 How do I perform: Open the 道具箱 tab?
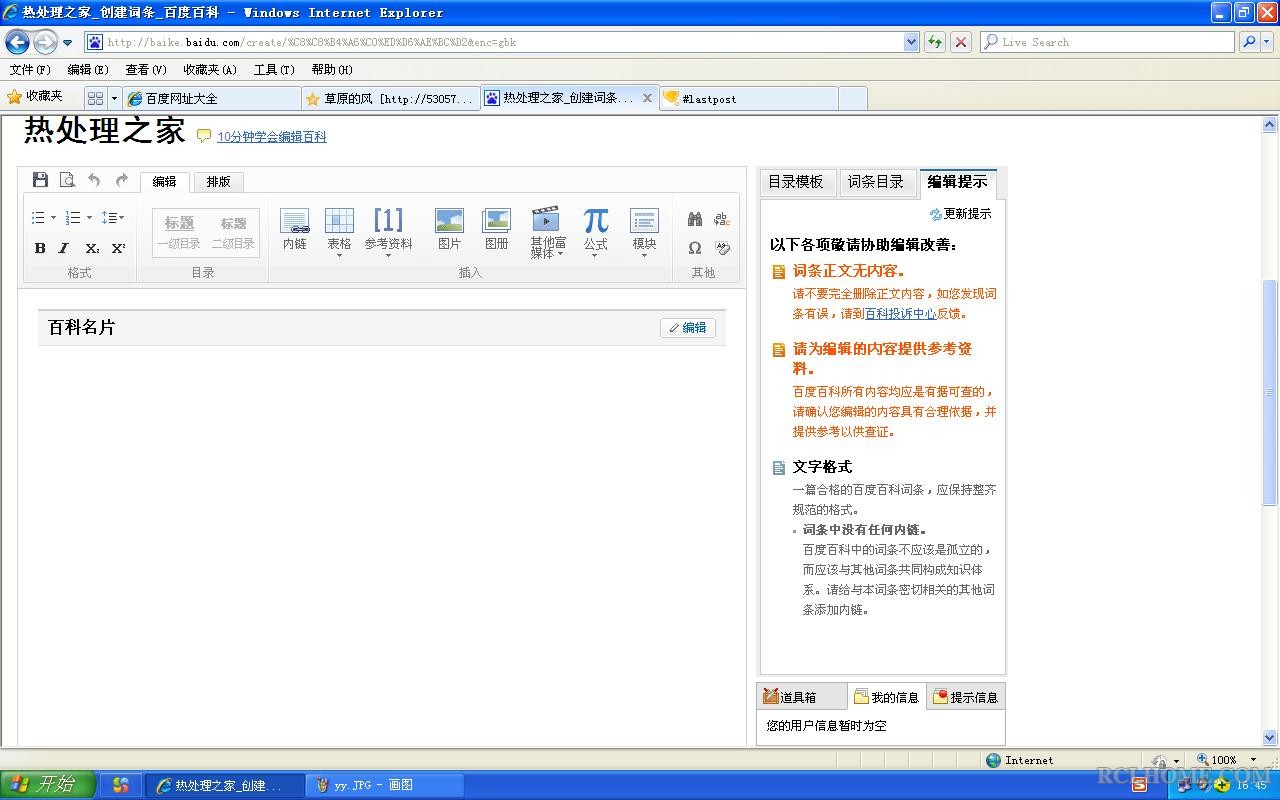coord(800,697)
